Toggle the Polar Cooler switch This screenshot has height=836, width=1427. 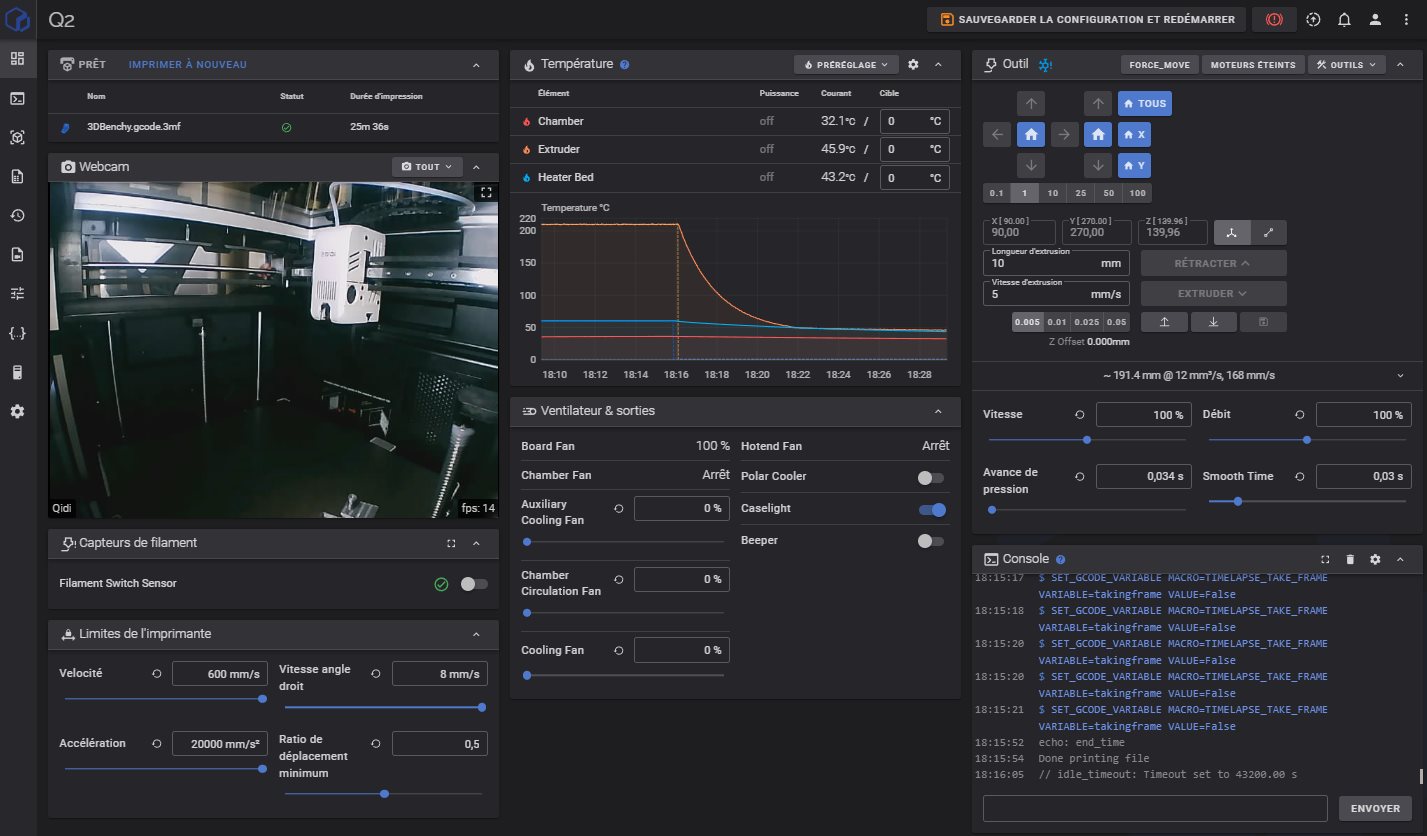(x=930, y=478)
